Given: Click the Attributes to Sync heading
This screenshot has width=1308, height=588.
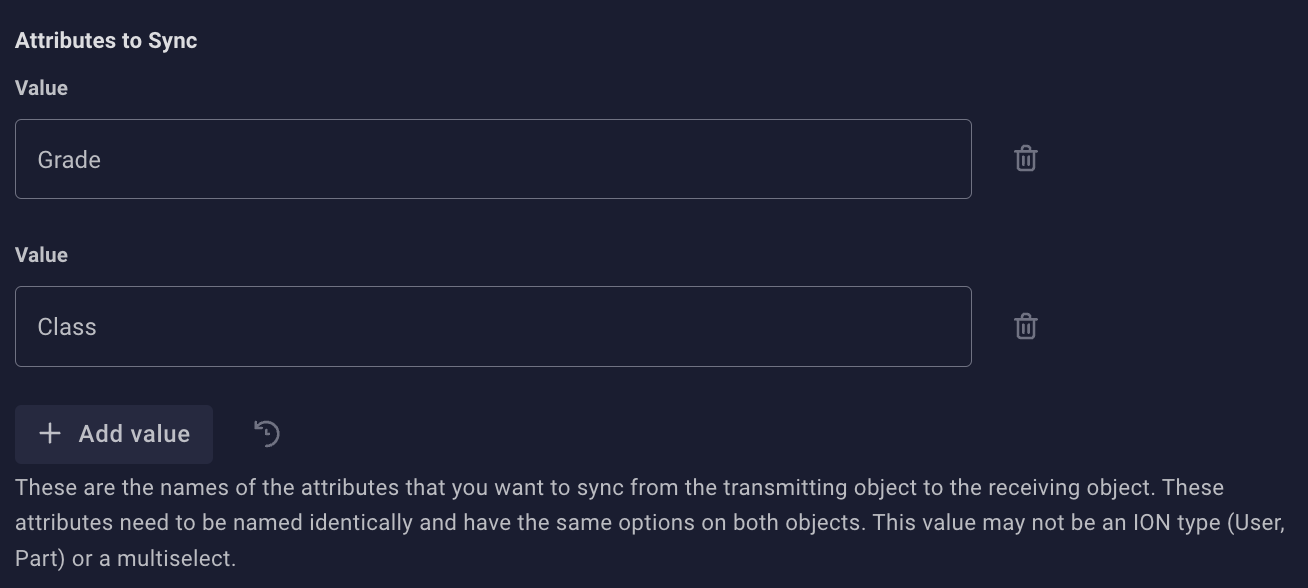Looking at the screenshot, I should [x=106, y=41].
